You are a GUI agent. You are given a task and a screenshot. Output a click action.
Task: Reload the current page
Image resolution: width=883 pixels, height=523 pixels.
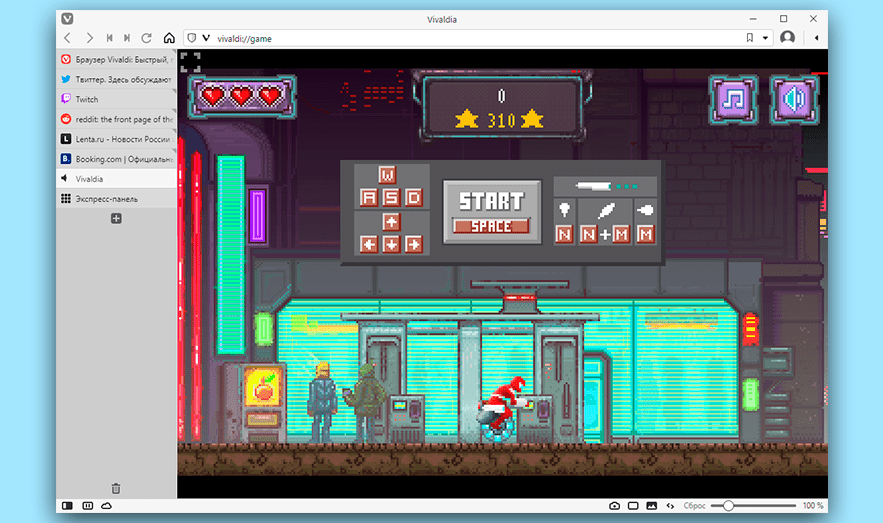click(x=147, y=38)
